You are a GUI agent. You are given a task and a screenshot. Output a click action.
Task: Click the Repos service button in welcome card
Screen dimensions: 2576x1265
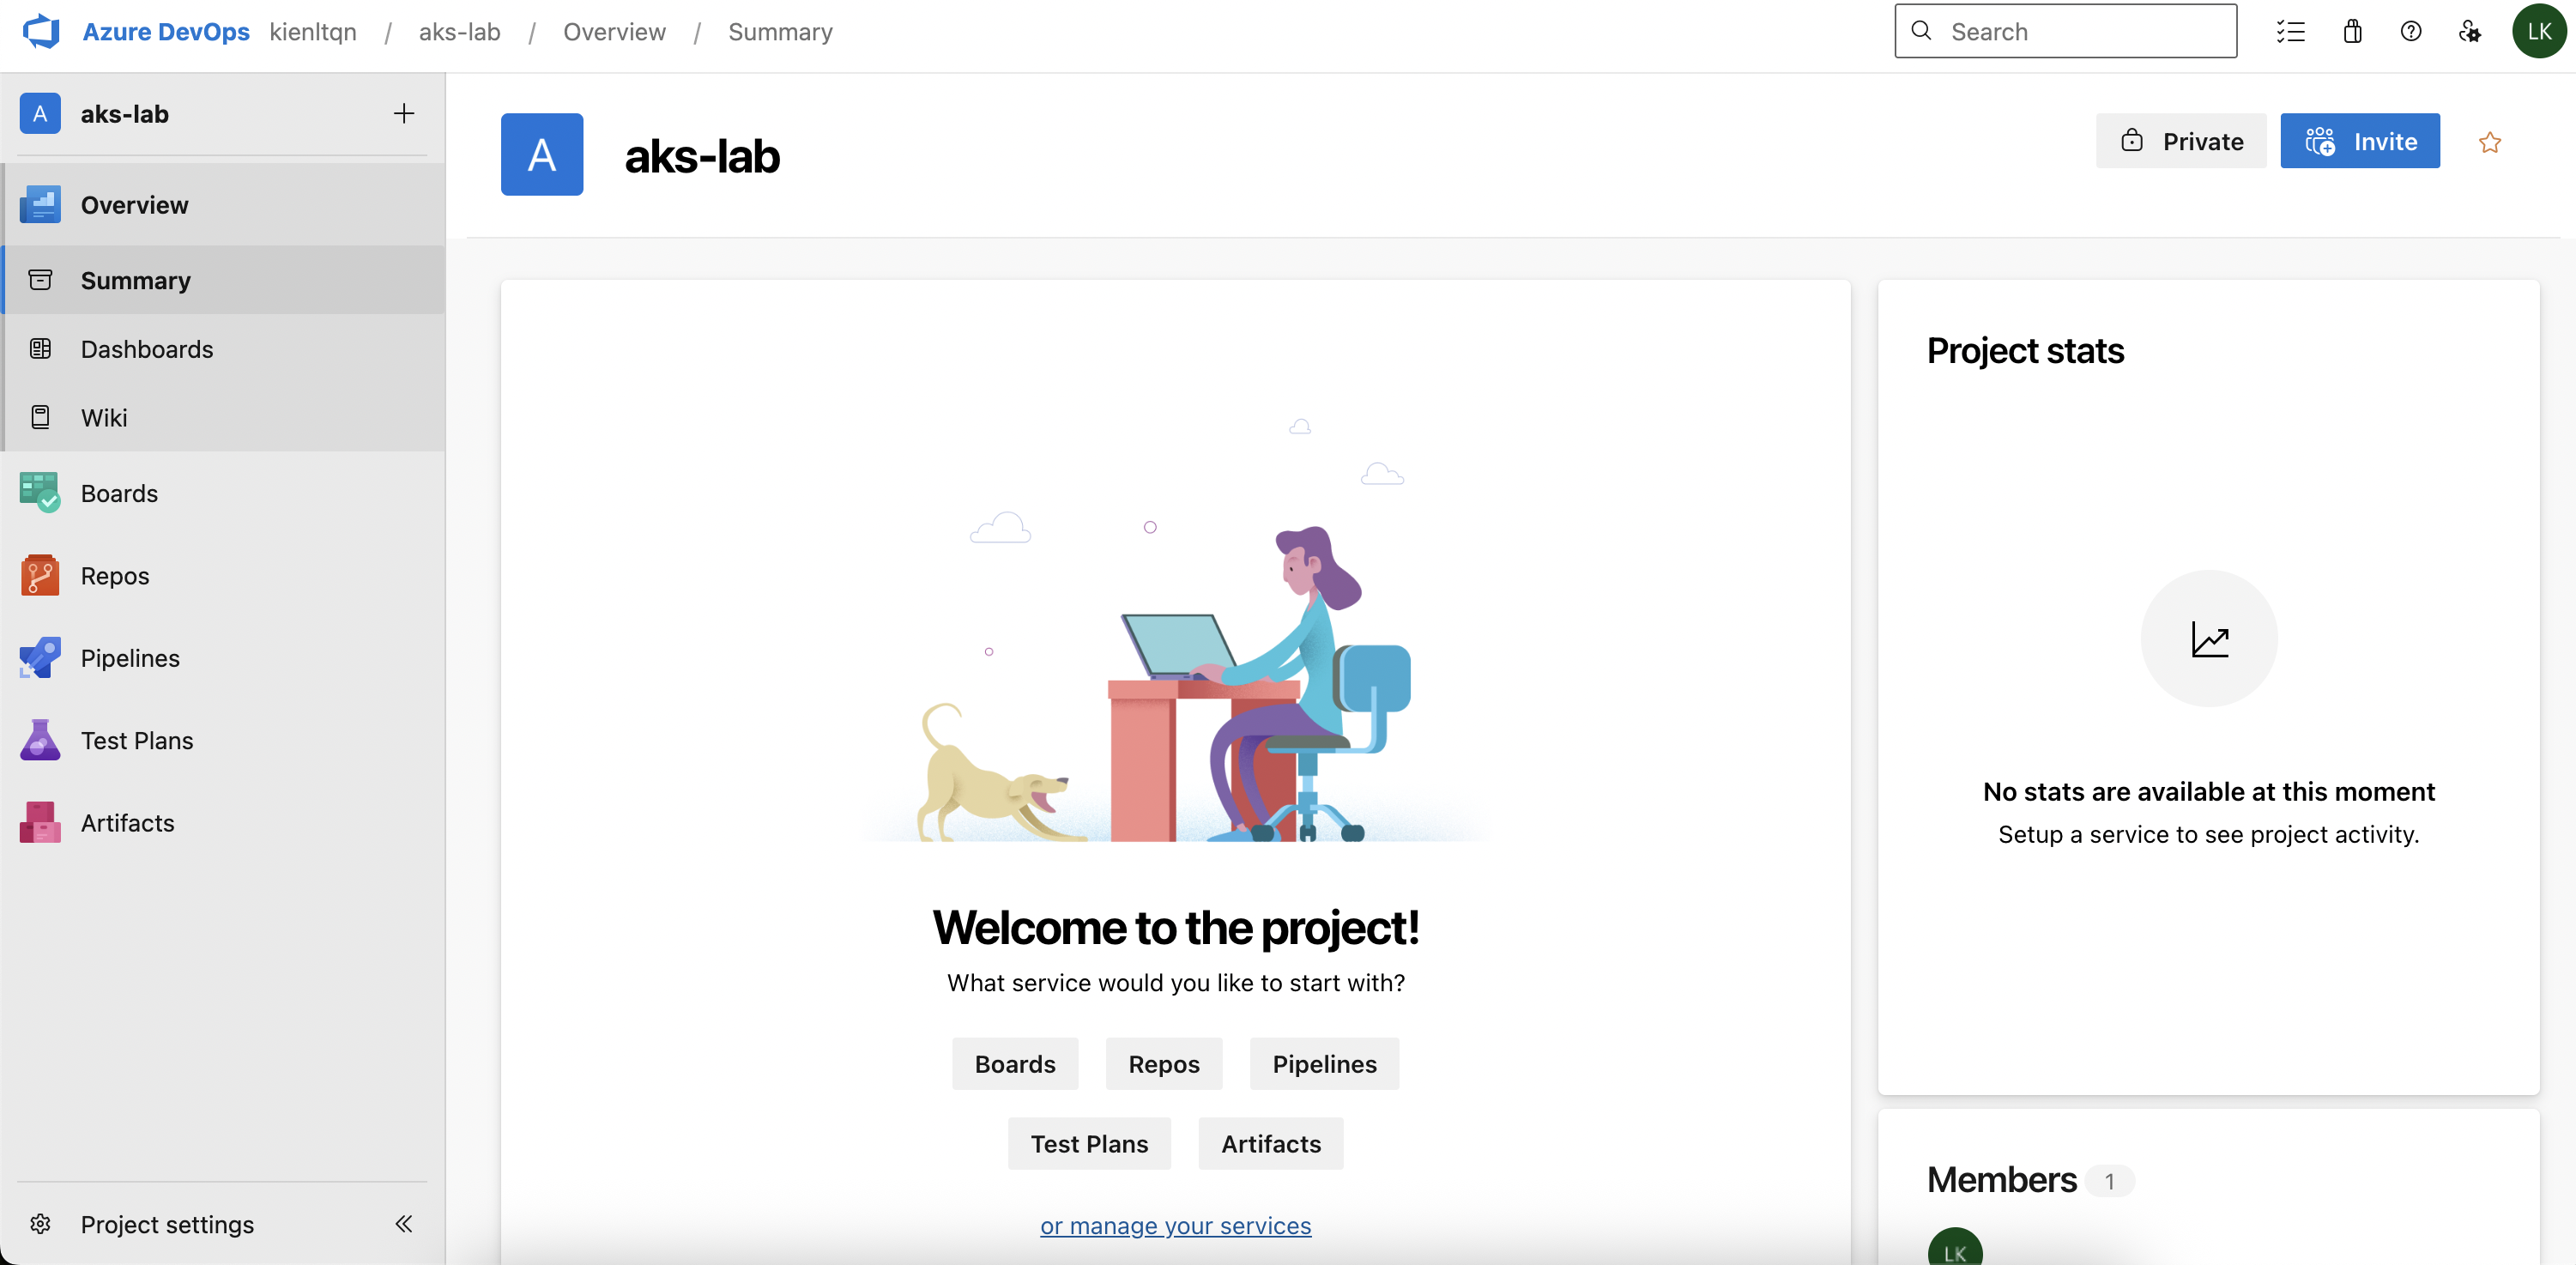pyautogui.click(x=1164, y=1064)
